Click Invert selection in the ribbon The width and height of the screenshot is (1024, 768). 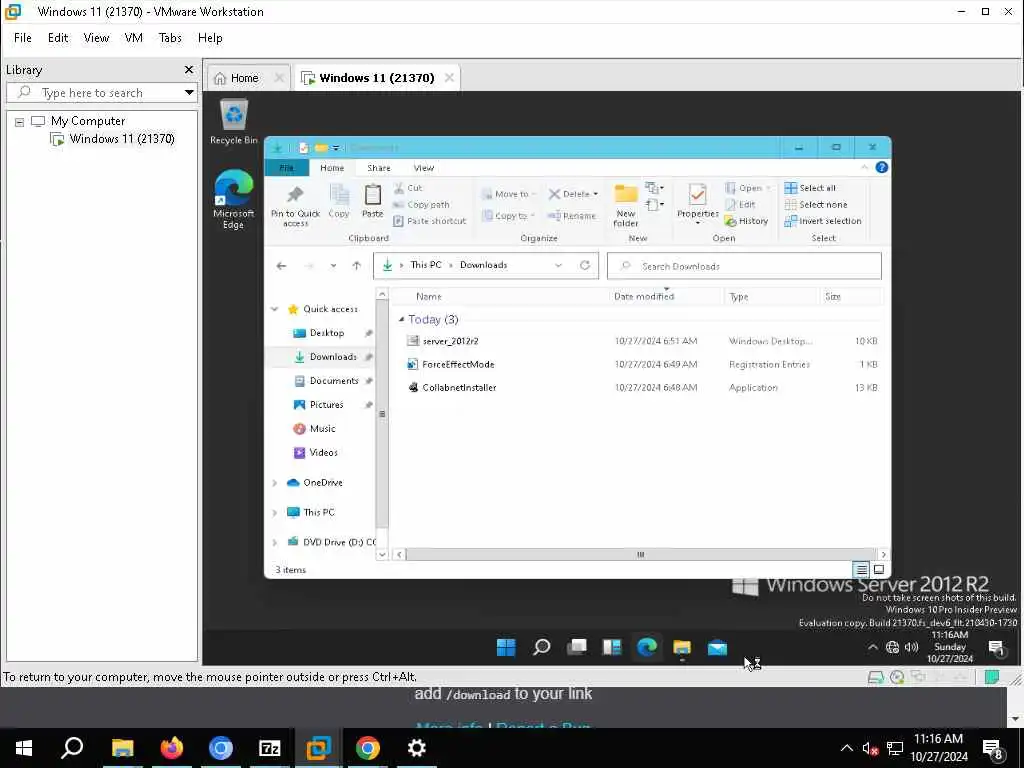823,221
